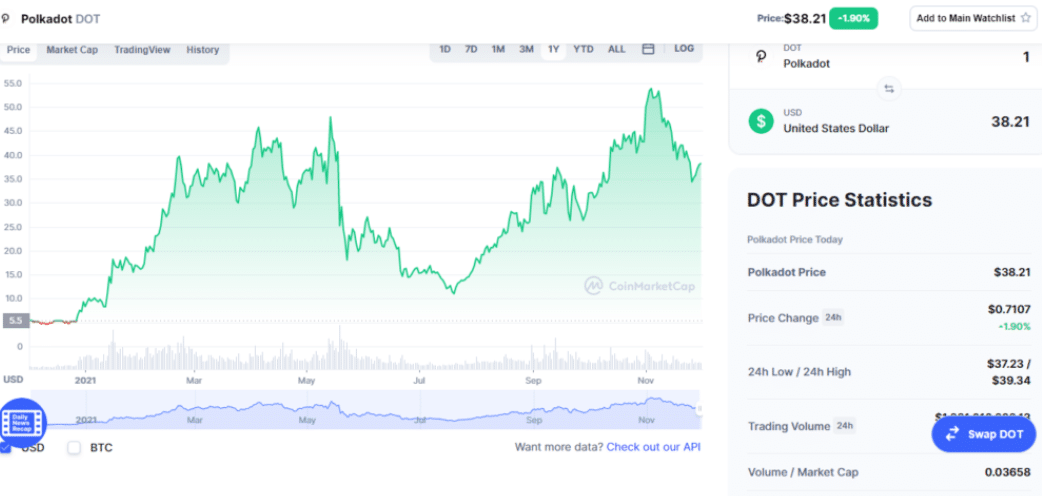Toggle LOG scale on chart
Image resolution: width=1042 pixels, height=496 pixels.
tap(684, 49)
